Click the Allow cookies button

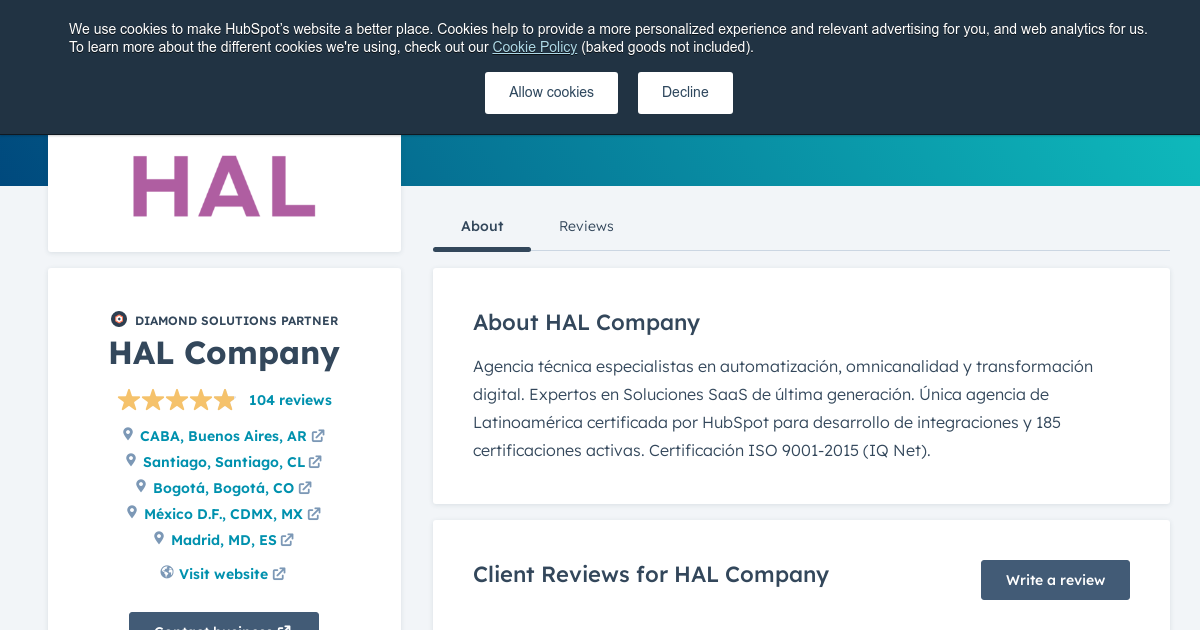click(551, 92)
